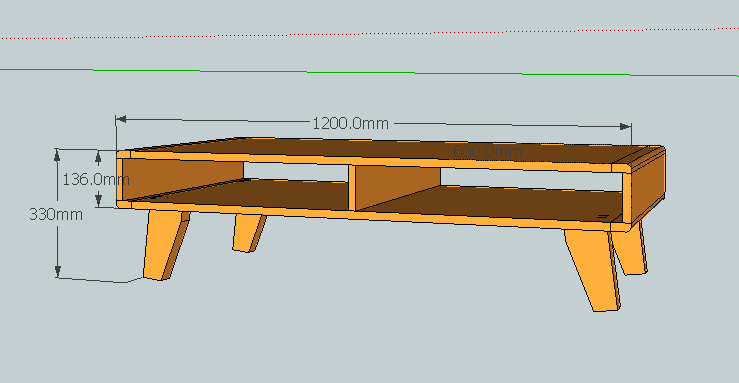739x383 pixels.
Task: Click left arrowhead of the 1200.0mm dimension
Action: pyautogui.click(x=121, y=119)
